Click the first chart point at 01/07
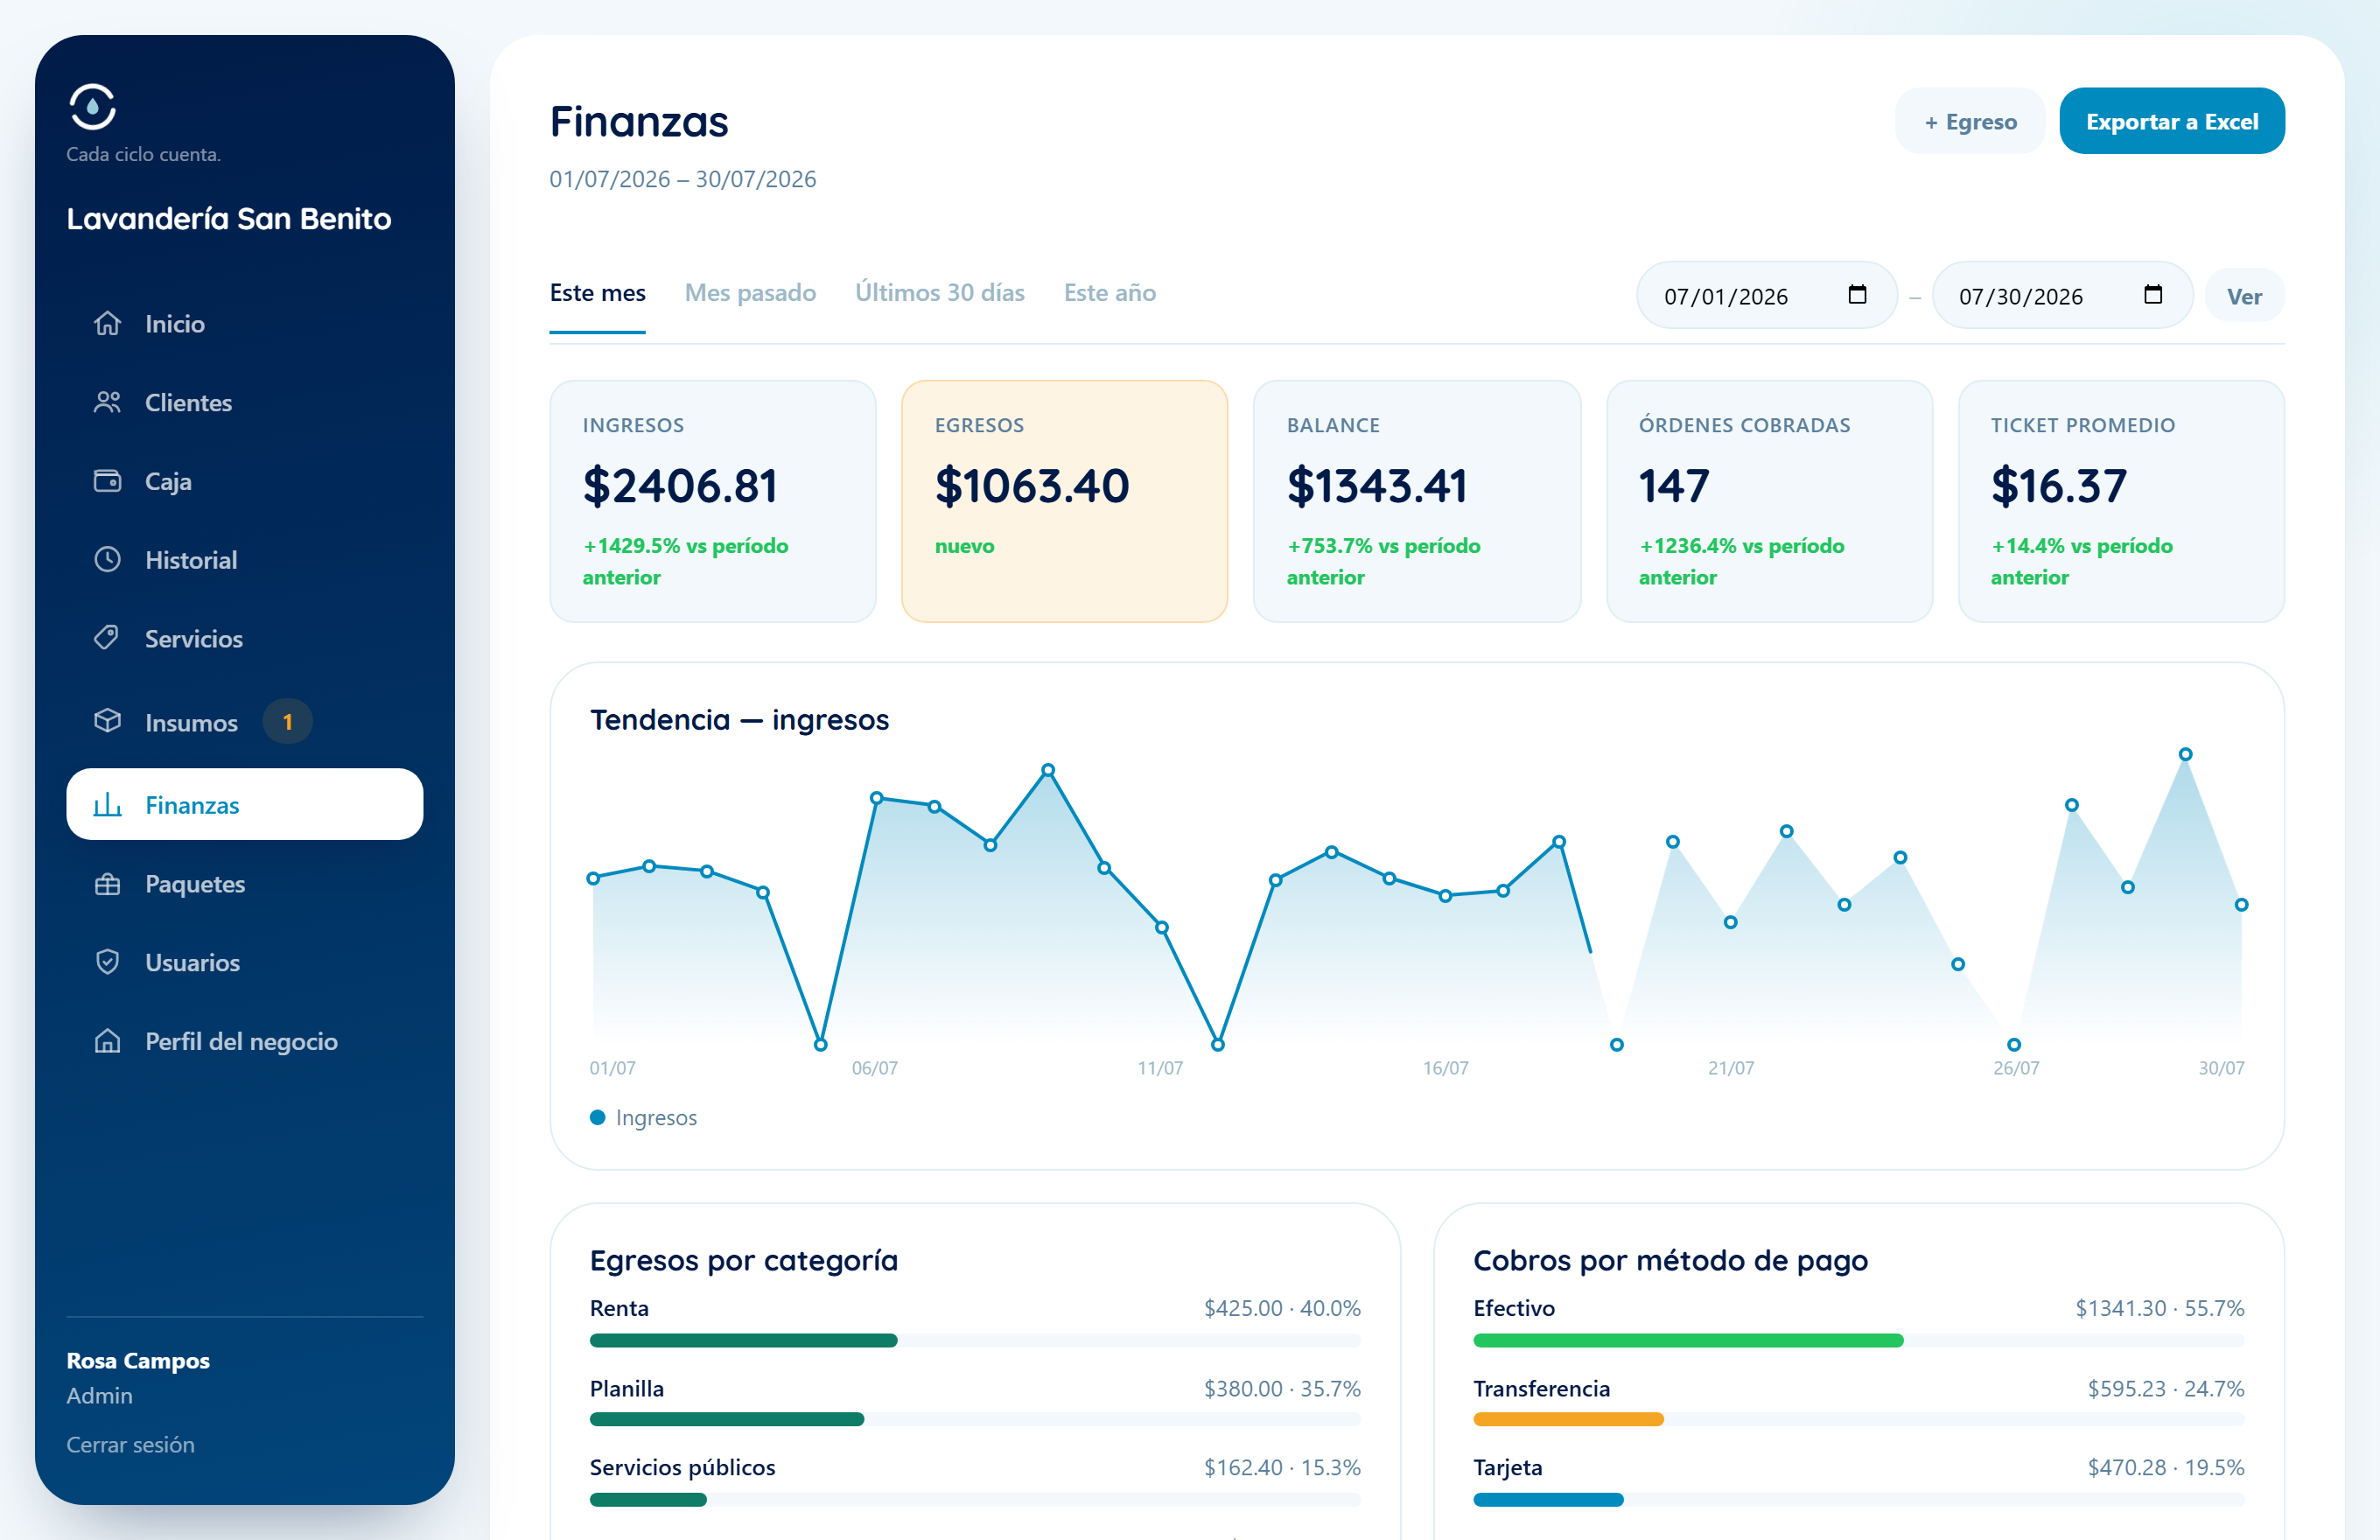 (x=593, y=878)
